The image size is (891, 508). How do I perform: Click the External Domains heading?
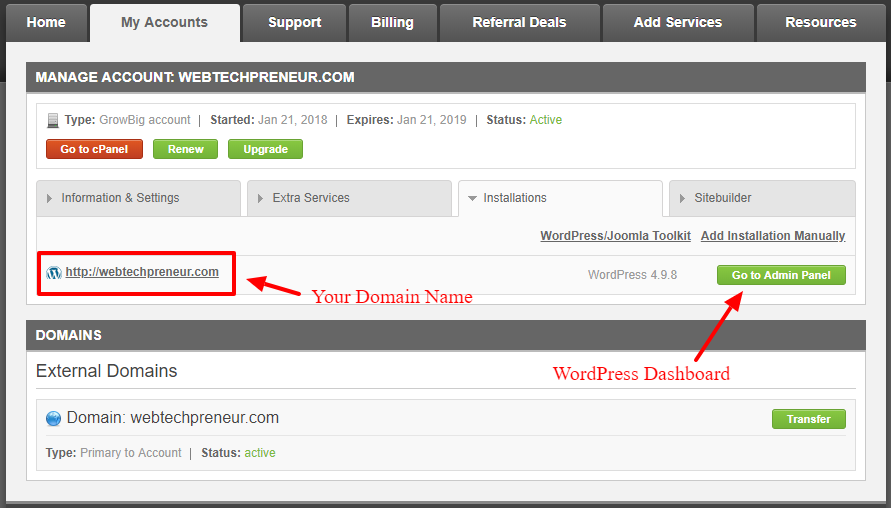coord(106,371)
